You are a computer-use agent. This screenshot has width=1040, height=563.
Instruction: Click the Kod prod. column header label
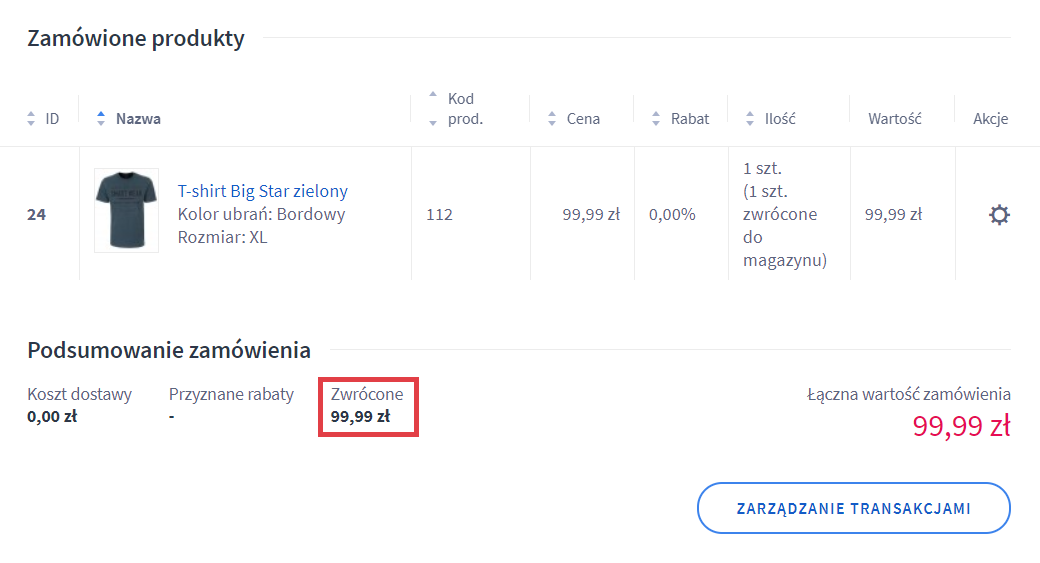tap(465, 108)
